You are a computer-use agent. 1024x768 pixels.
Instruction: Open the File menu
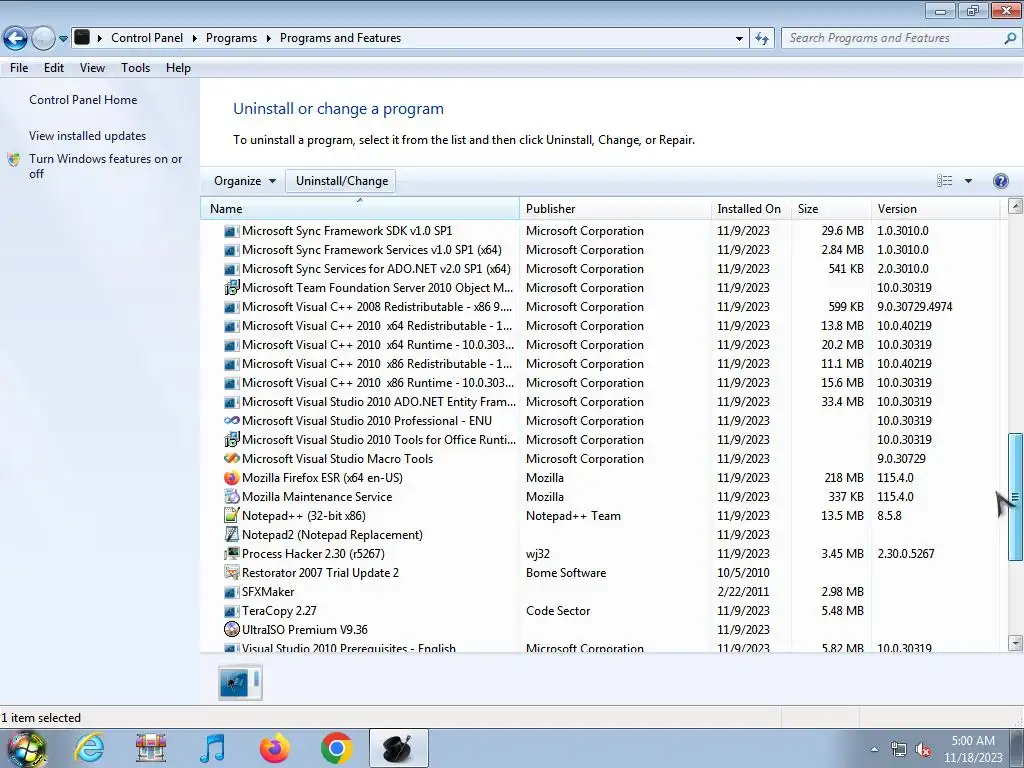tap(19, 68)
